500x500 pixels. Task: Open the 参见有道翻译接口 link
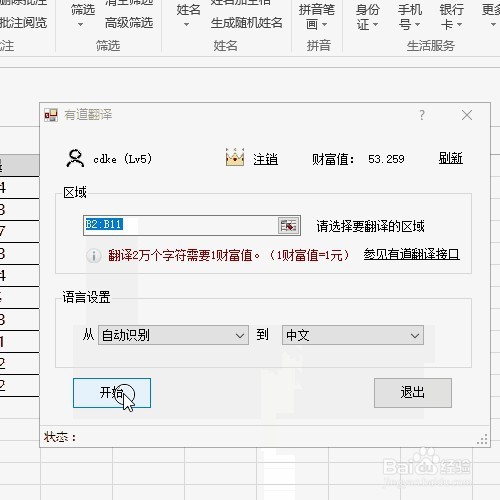tap(412, 254)
